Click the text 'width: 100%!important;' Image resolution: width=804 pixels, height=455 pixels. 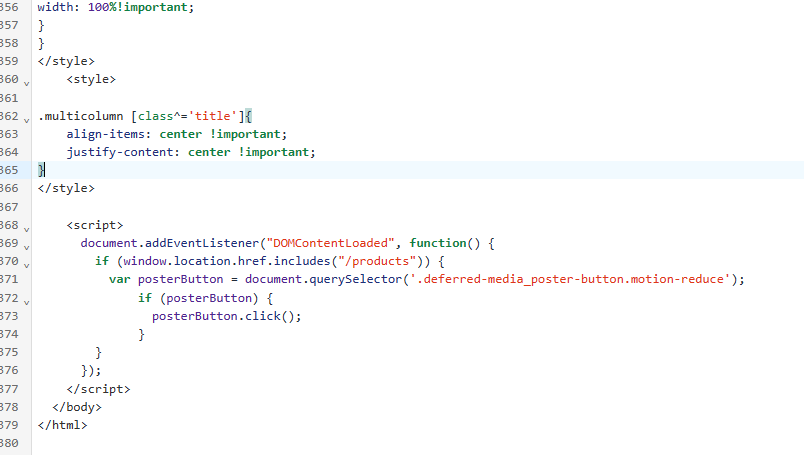(116, 7)
